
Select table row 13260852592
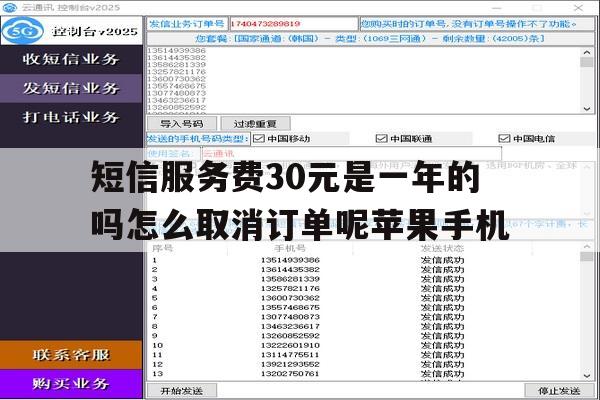click(x=364, y=336)
